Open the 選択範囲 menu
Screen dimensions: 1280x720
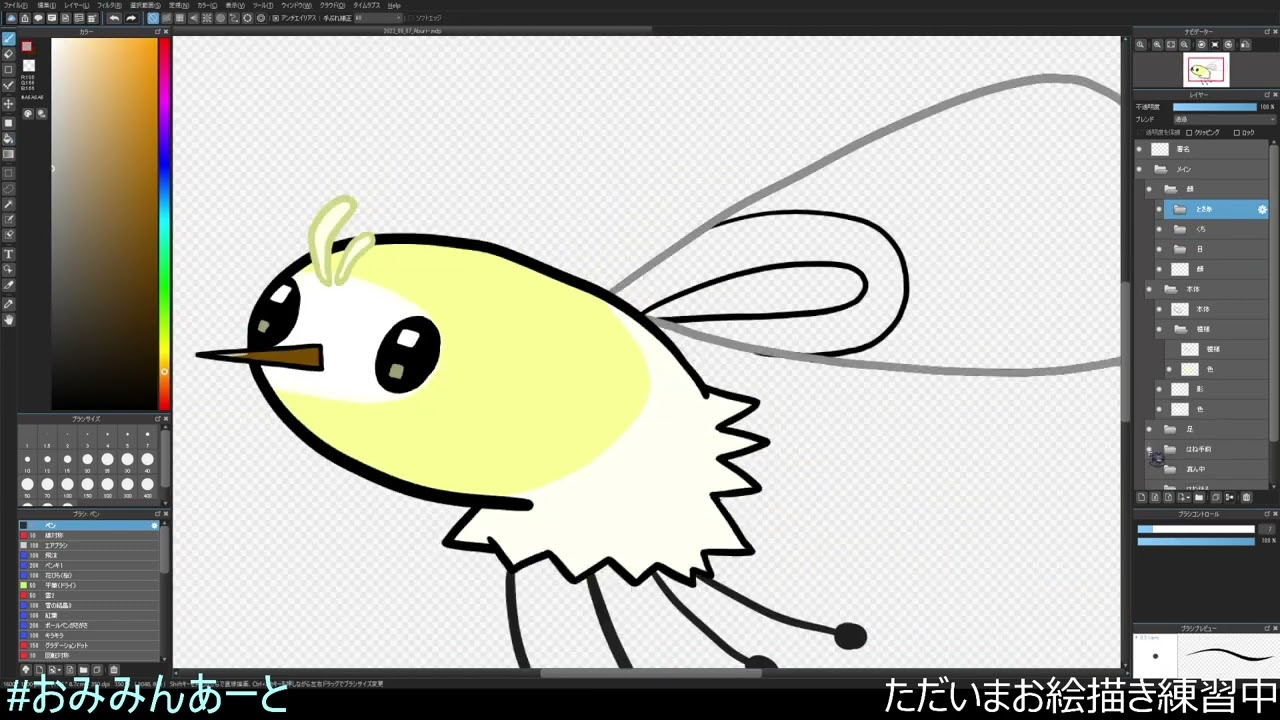point(146,5)
